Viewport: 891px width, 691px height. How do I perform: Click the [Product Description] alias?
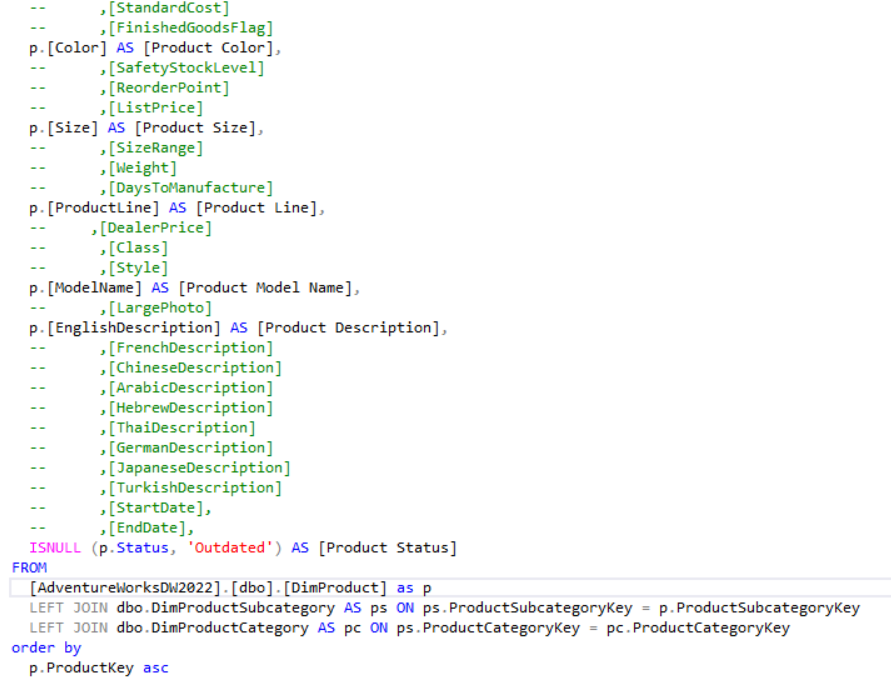click(x=348, y=328)
